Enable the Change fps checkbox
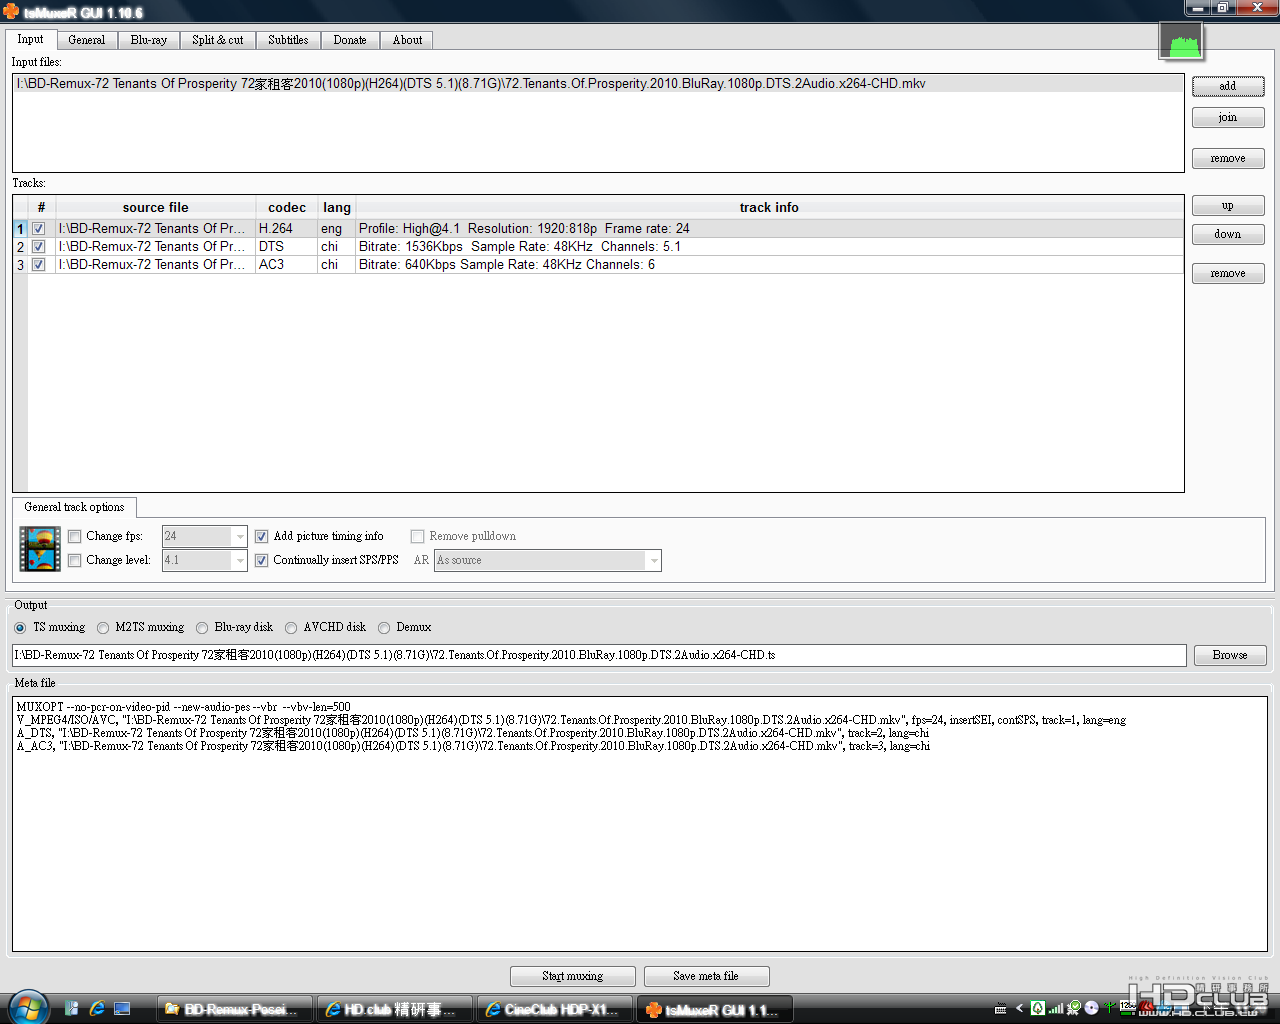Image resolution: width=1280 pixels, height=1024 pixels. [75, 536]
